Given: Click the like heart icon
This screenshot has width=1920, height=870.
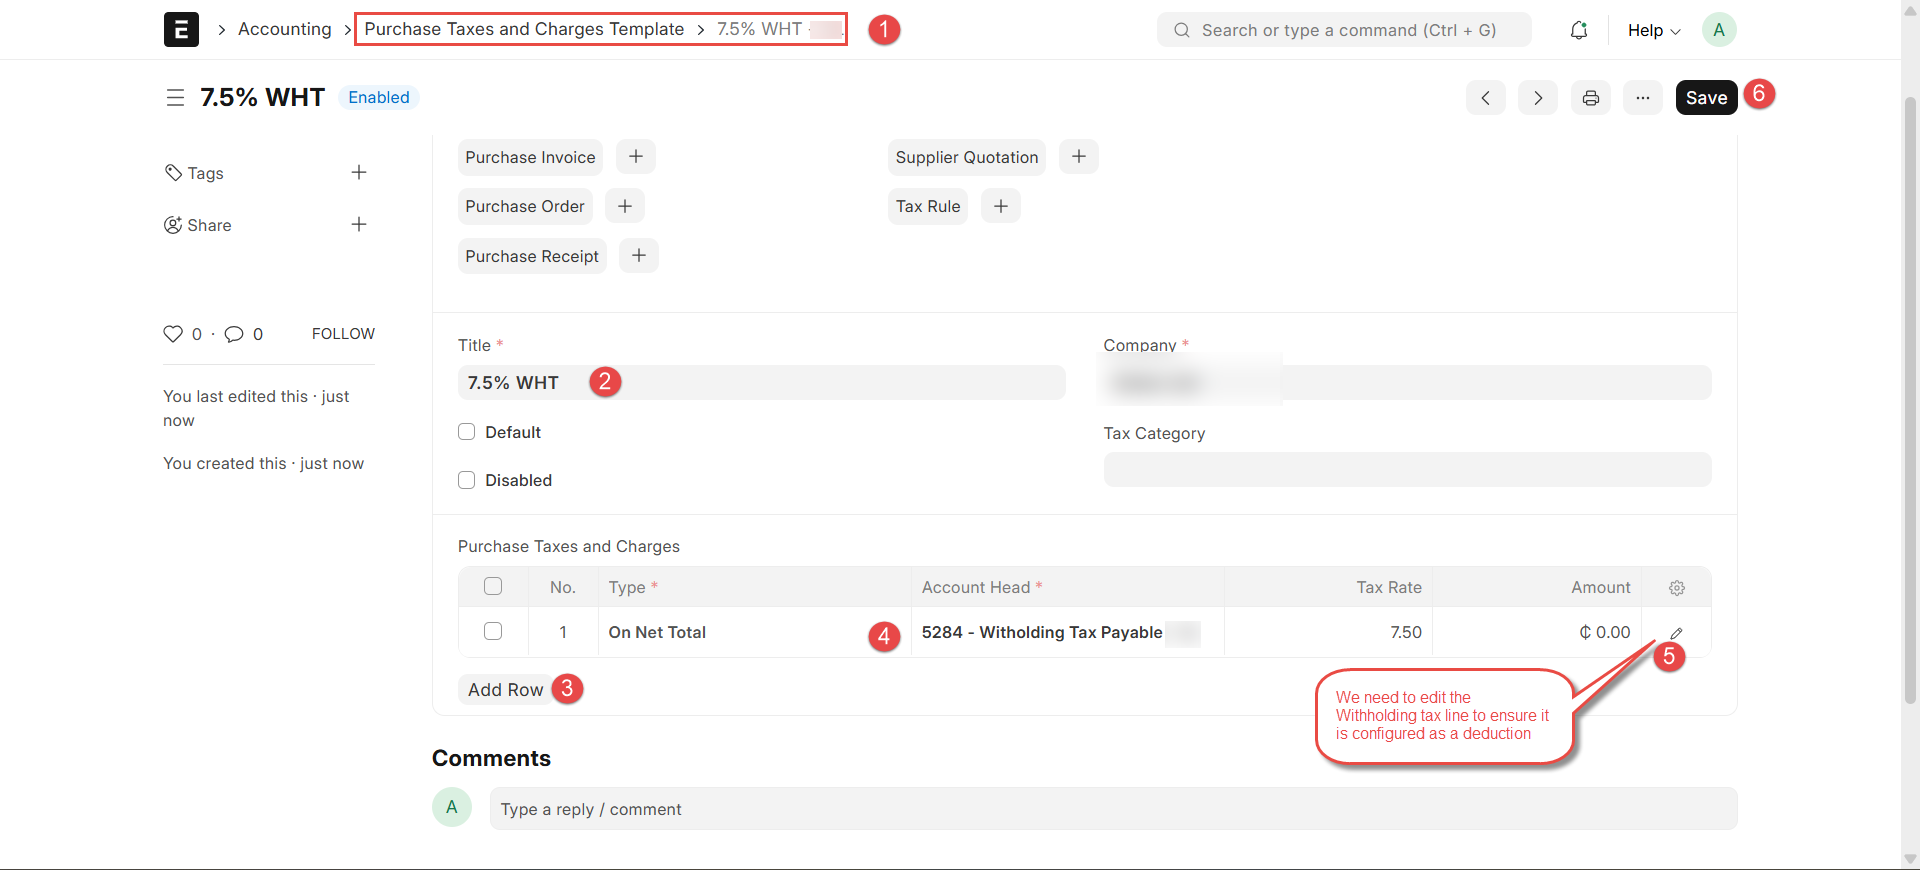Looking at the screenshot, I should 173,334.
